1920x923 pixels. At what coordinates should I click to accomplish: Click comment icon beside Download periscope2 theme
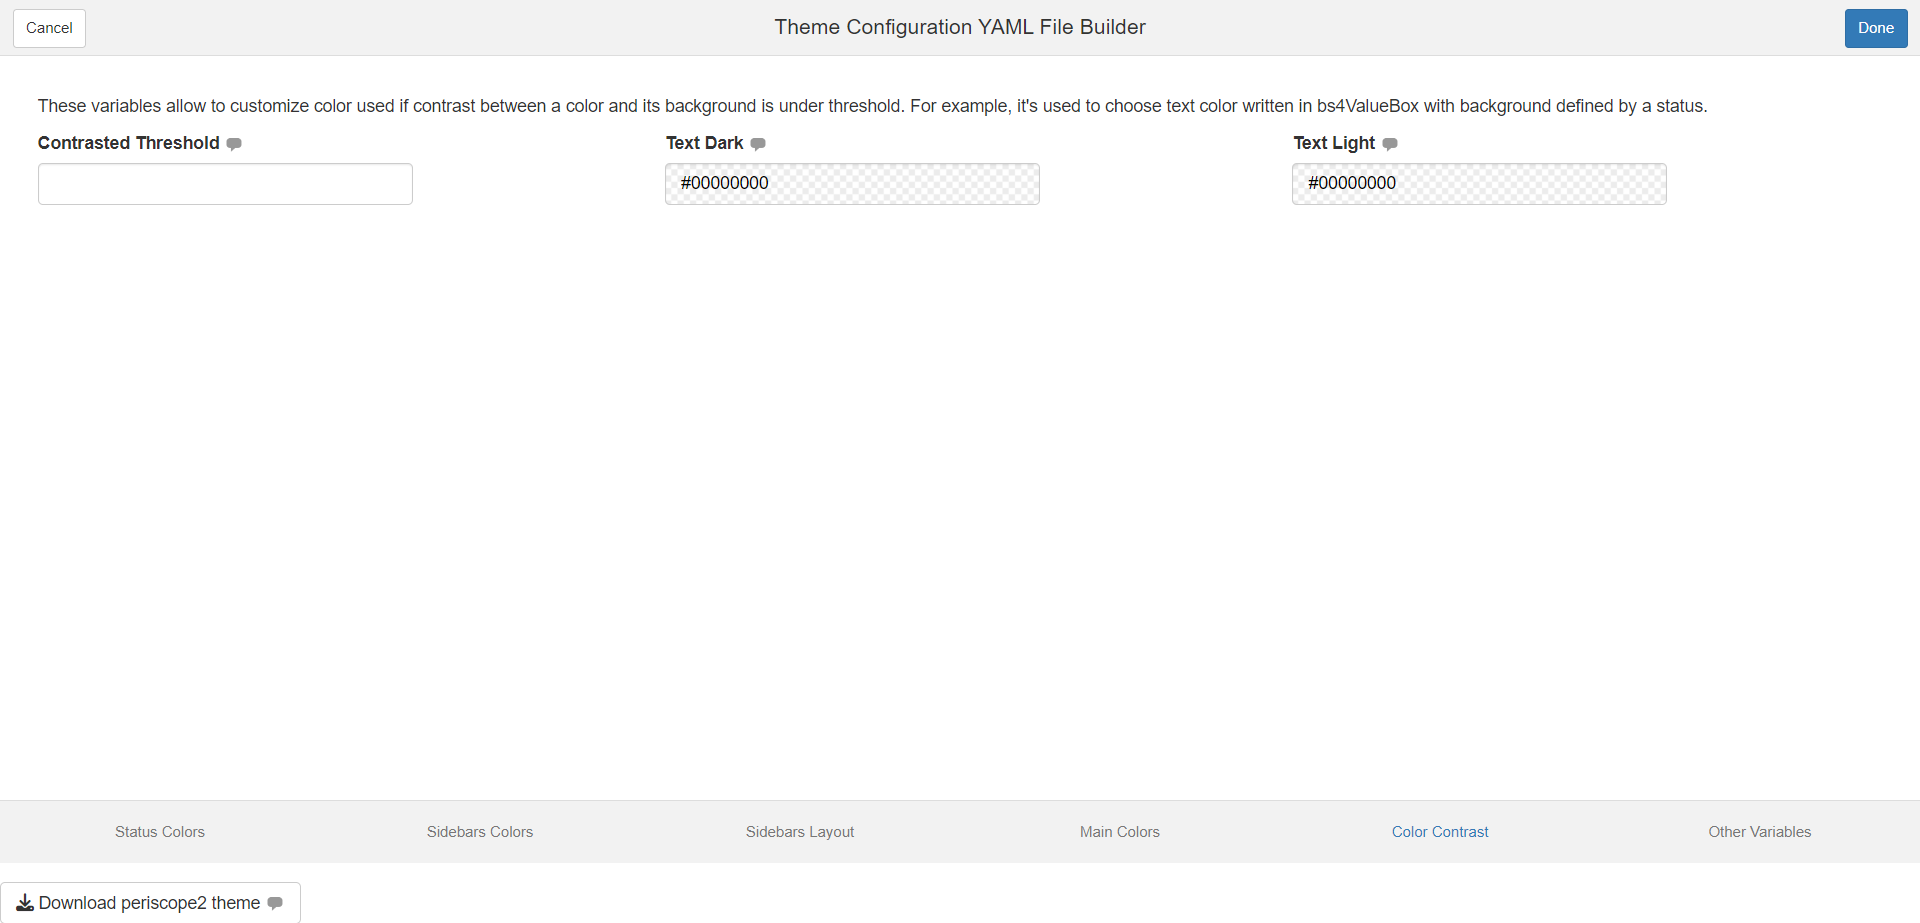click(275, 903)
